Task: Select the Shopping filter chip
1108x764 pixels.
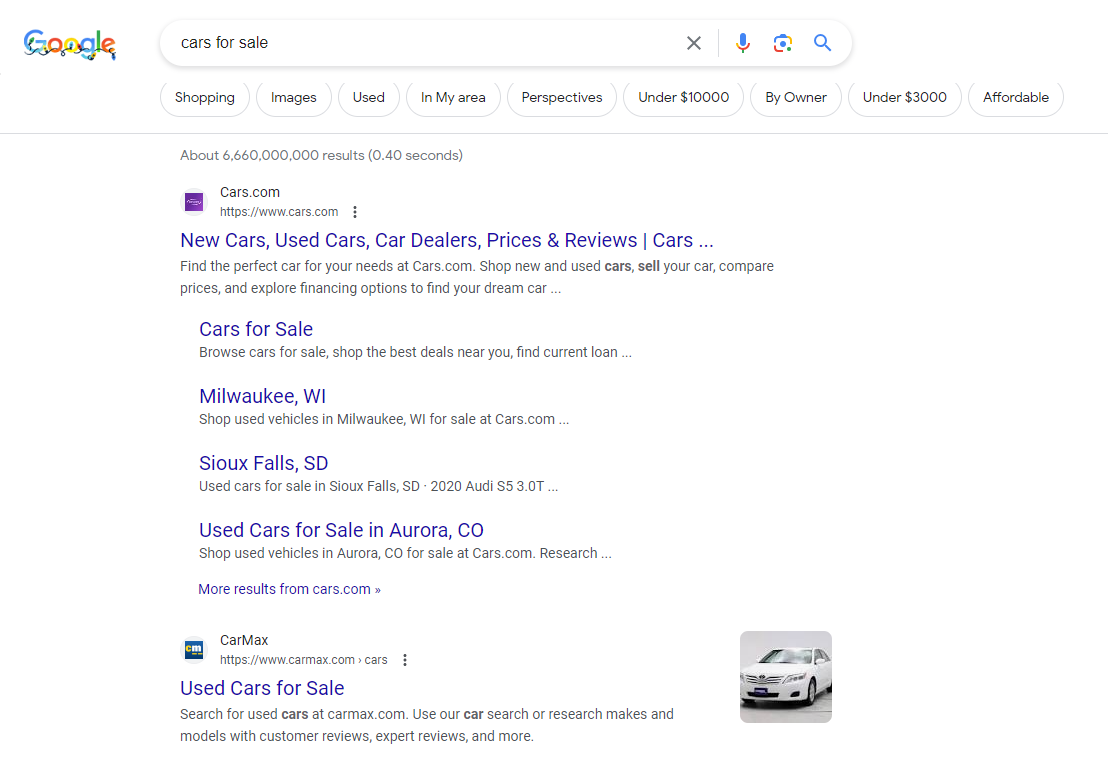Action: 205,98
